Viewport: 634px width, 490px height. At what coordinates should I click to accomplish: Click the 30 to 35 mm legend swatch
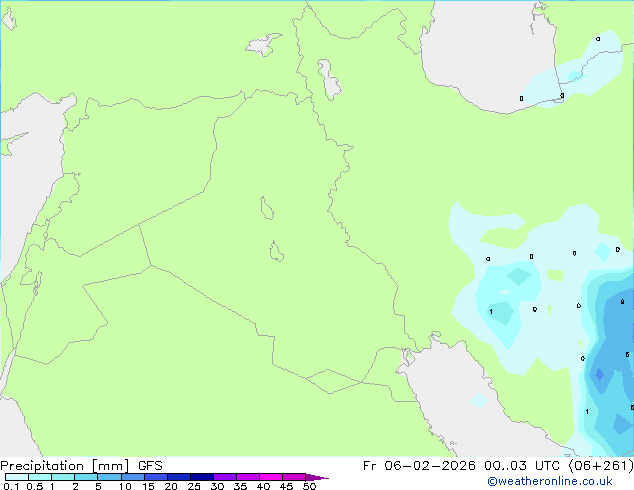[x=224, y=477]
